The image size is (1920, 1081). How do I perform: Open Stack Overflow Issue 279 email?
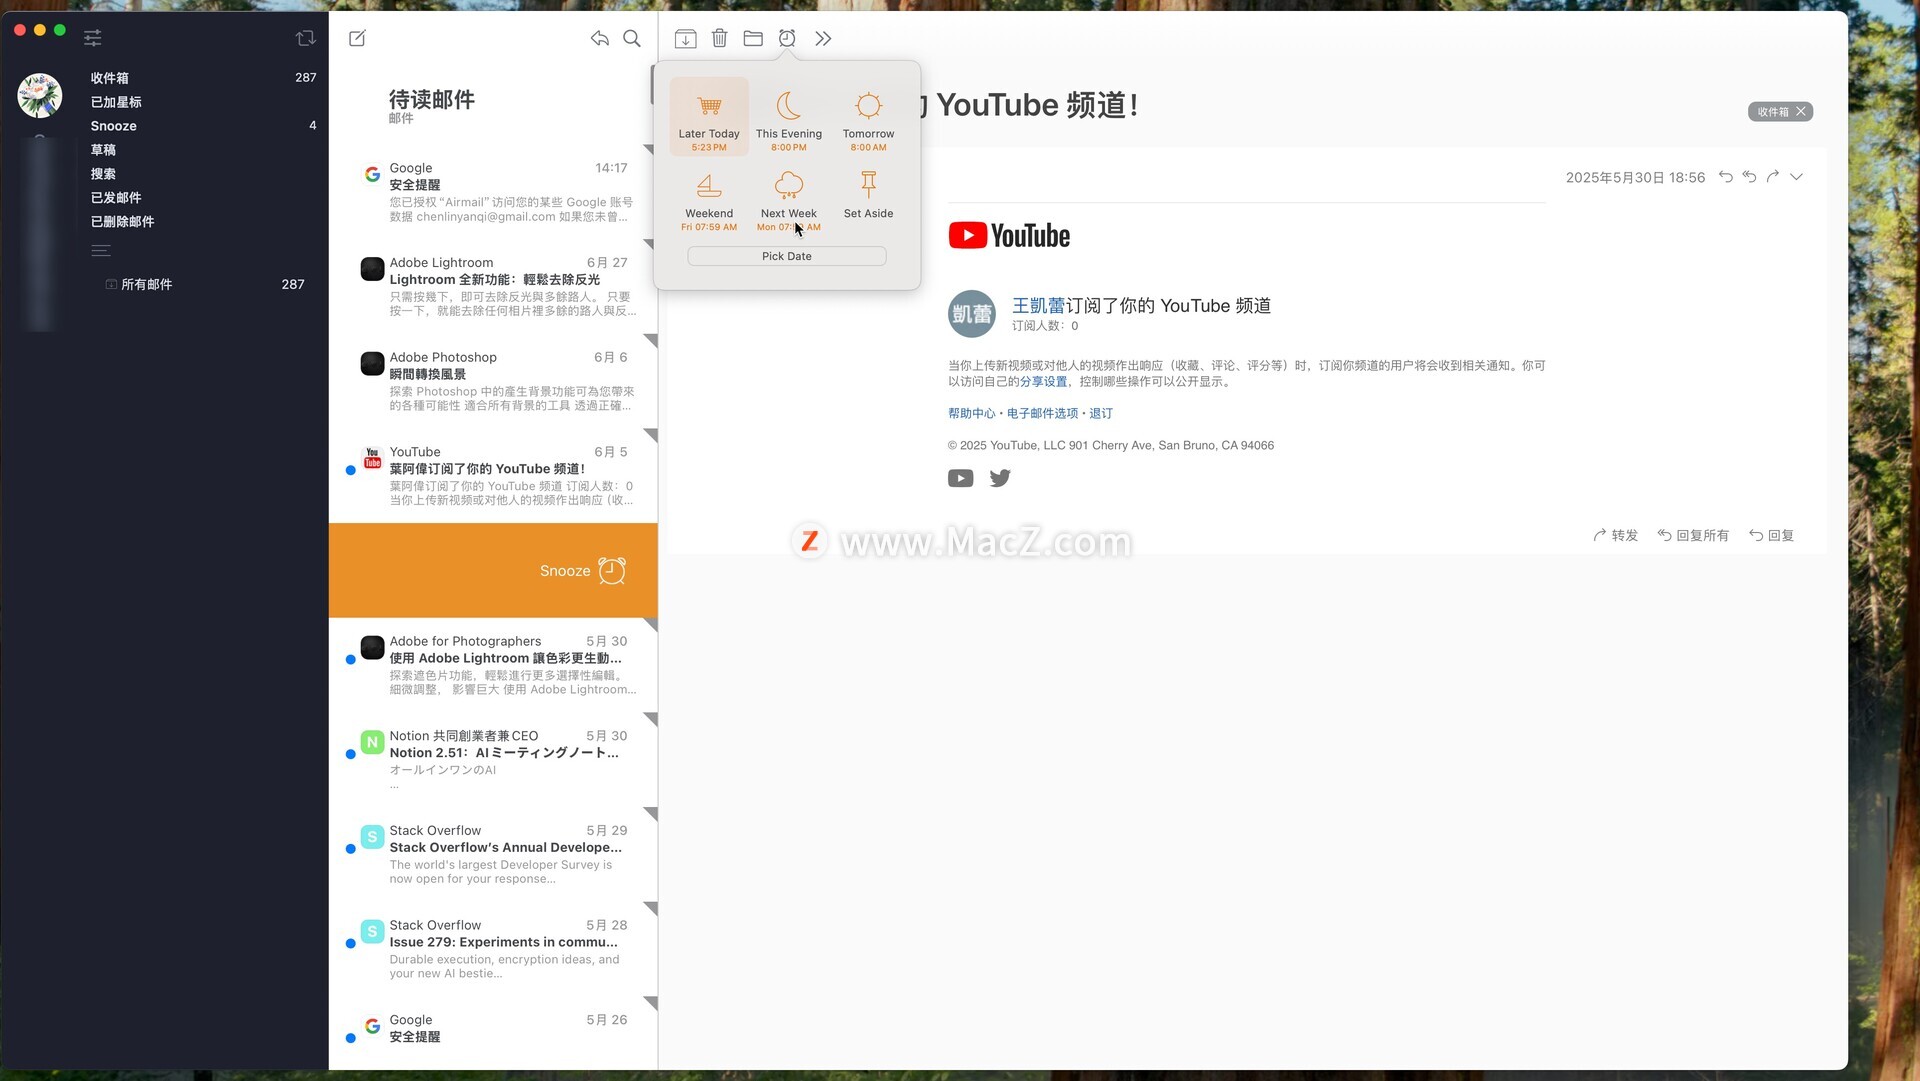coord(493,950)
